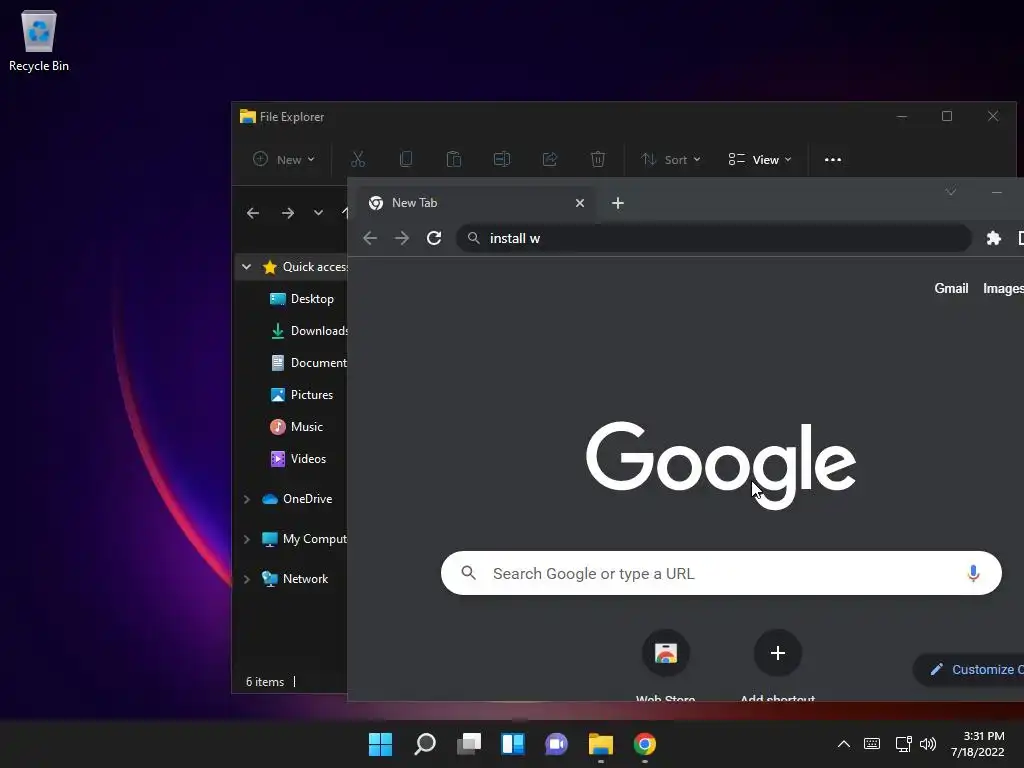Open Chat (Teams) on the taskbar

556,744
